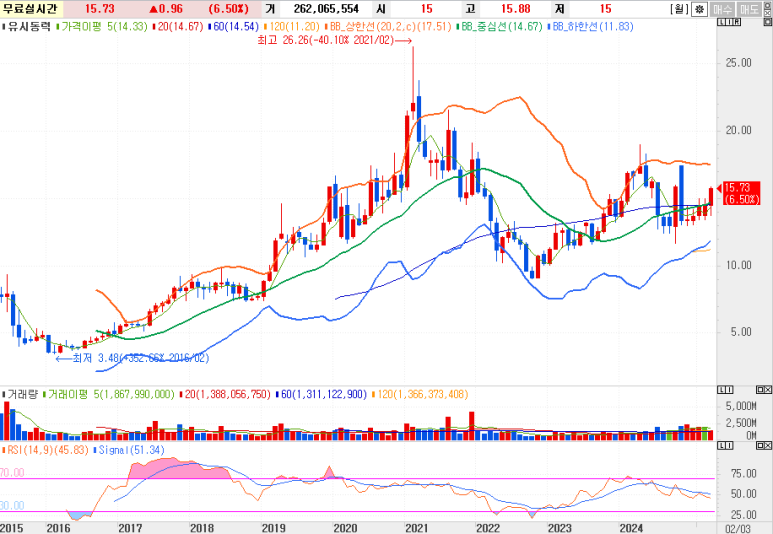This screenshot has width=773, height=534.
Task: Click the 무료실시간 label
Action: pos(31,9)
